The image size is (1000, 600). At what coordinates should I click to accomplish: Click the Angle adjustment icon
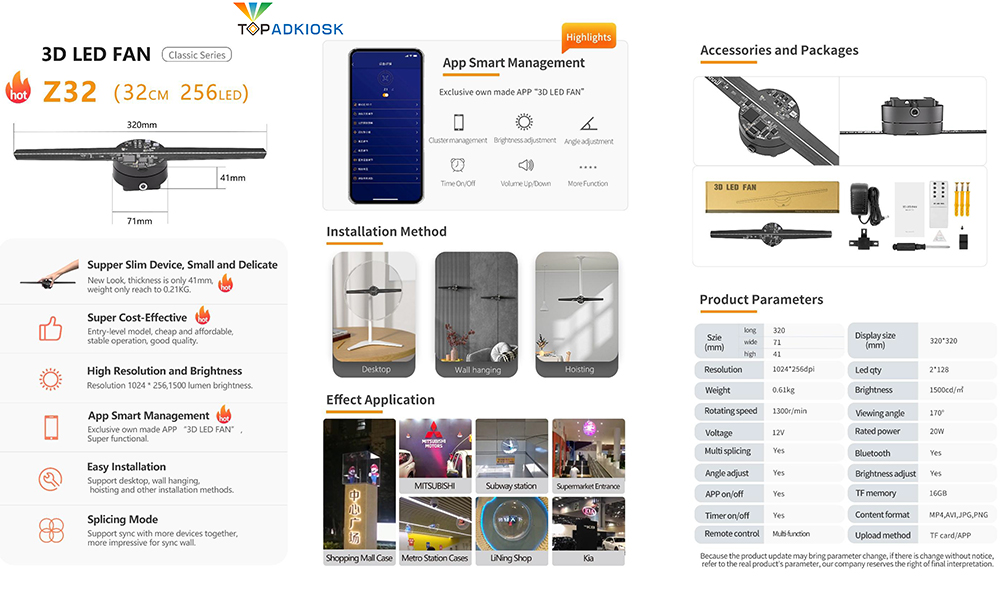pyautogui.click(x=588, y=124)
